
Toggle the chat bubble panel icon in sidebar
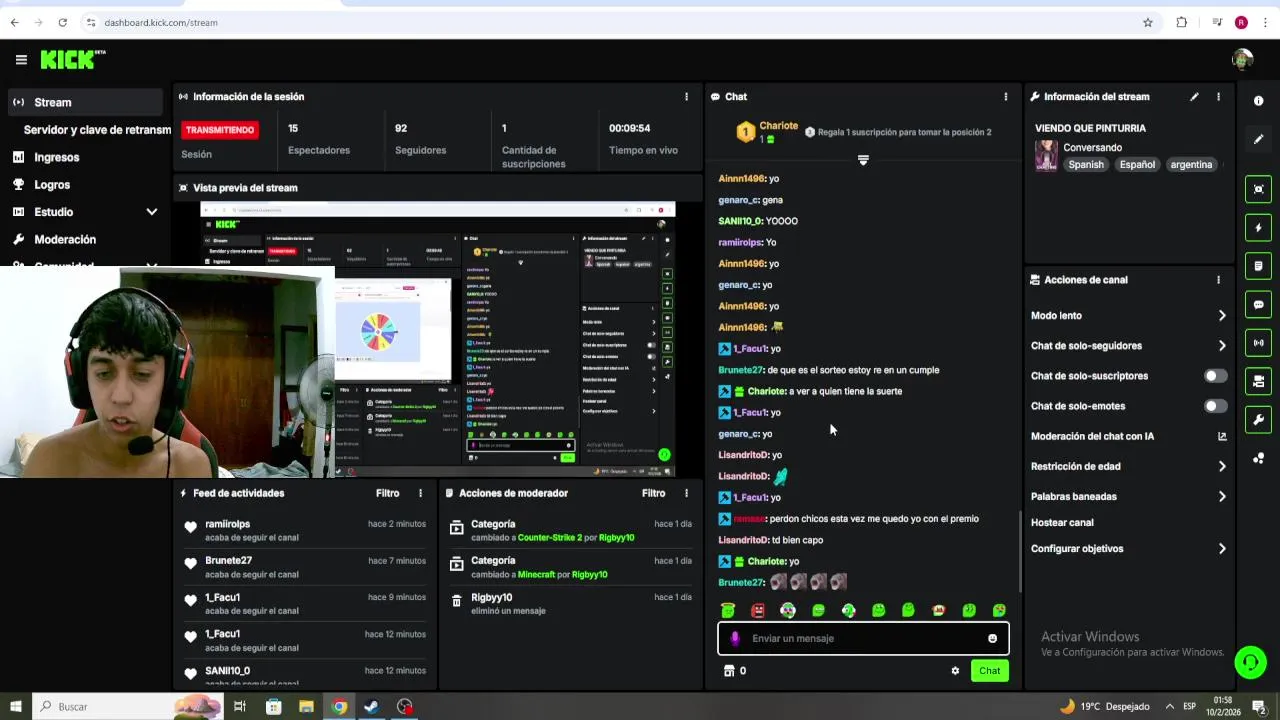(1258, 304)
